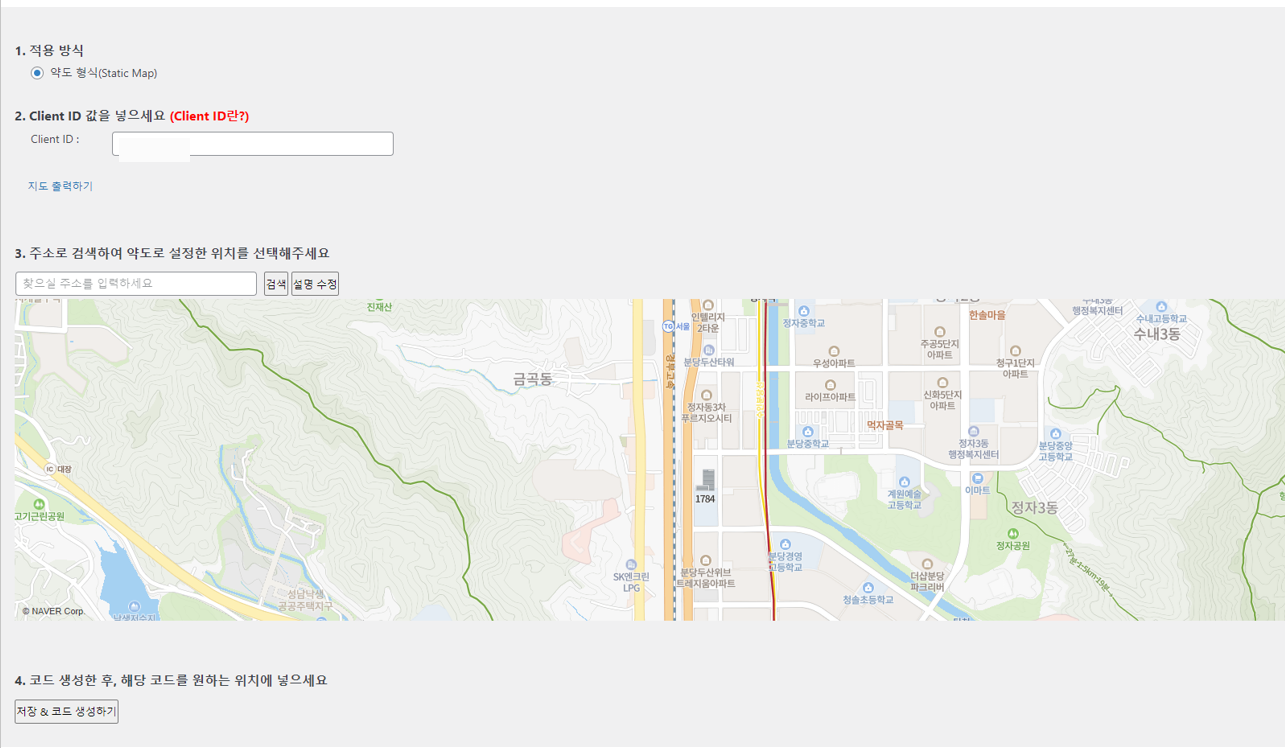Click the 수내고등학교 school icon
The height and width of the screenshot is (748, 1285).
click(x=1161, y=307)
